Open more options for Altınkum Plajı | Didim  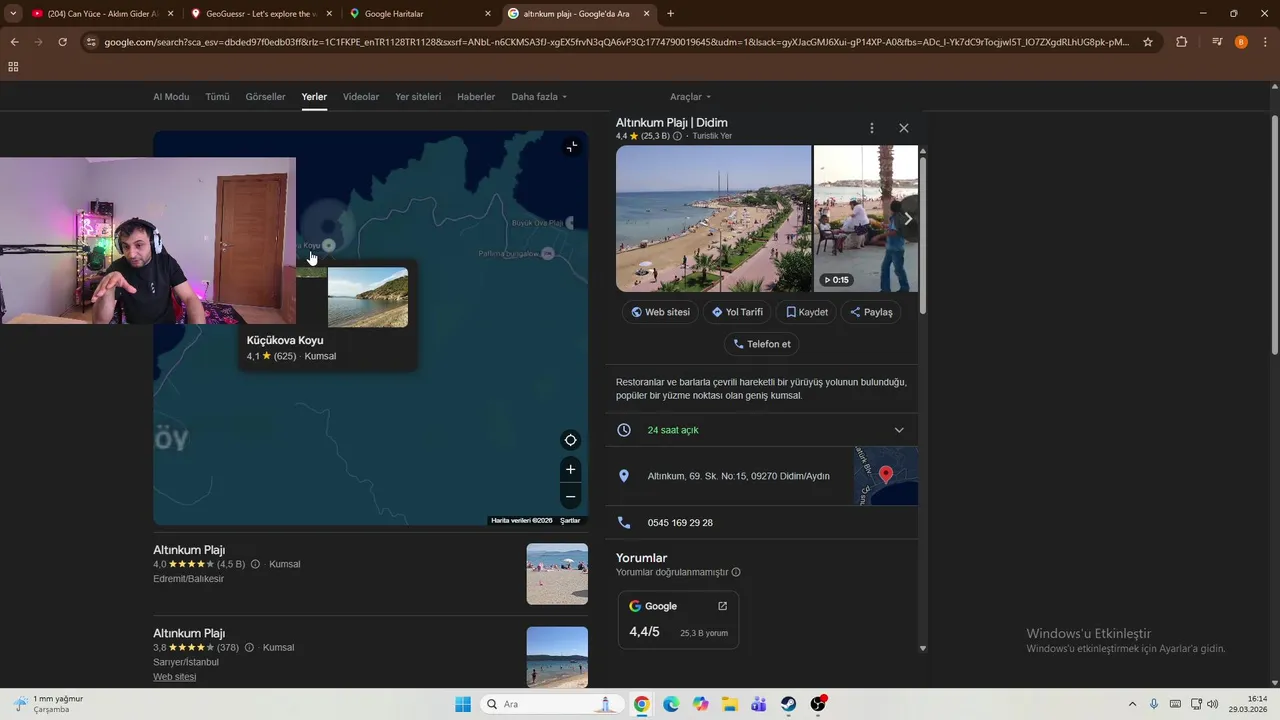871,128
